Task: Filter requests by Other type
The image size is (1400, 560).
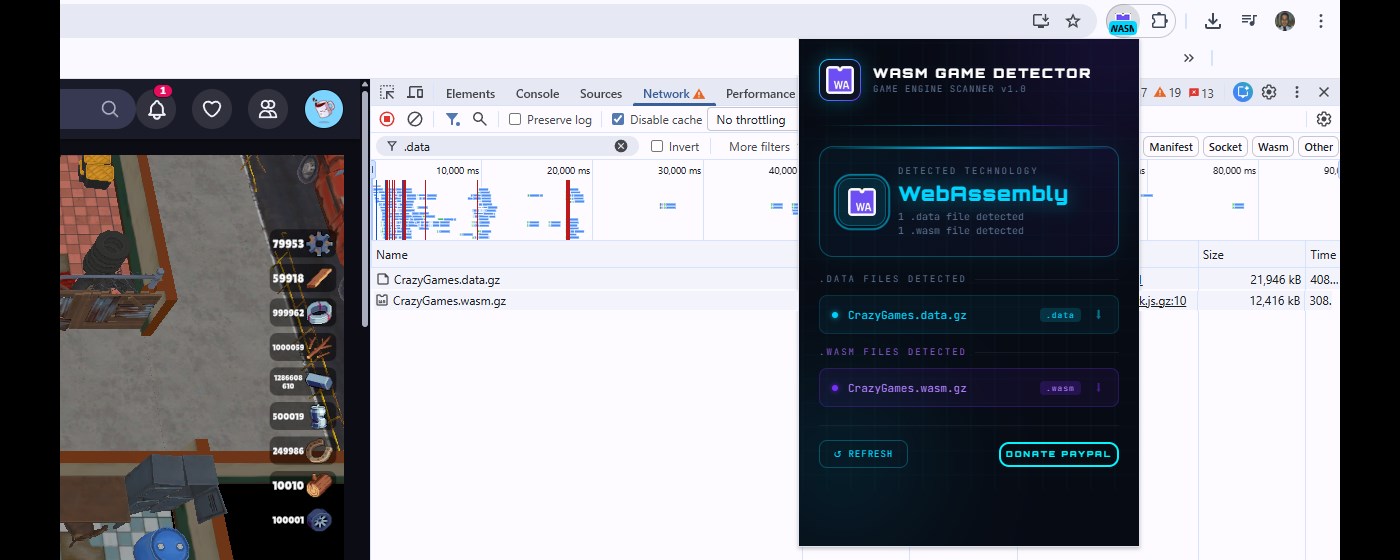Action: [x=1318, y=146]
